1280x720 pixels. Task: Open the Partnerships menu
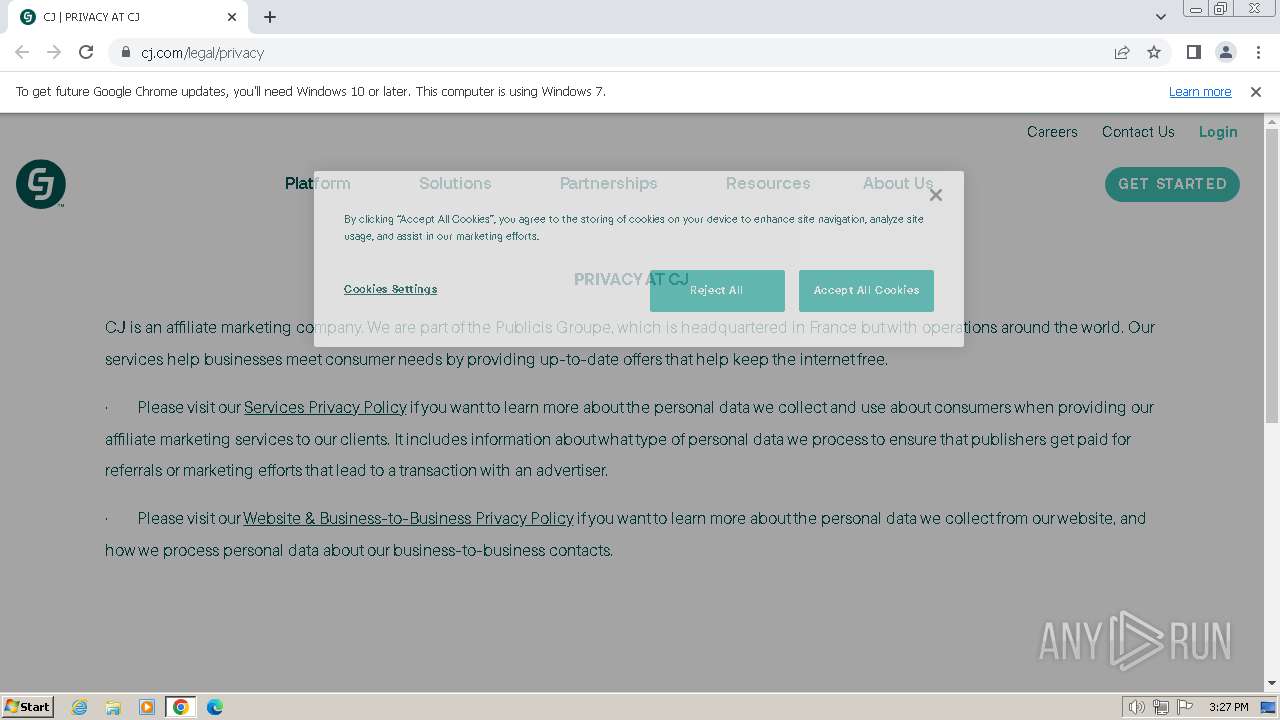pyautogui.click(x=609, y=184)
